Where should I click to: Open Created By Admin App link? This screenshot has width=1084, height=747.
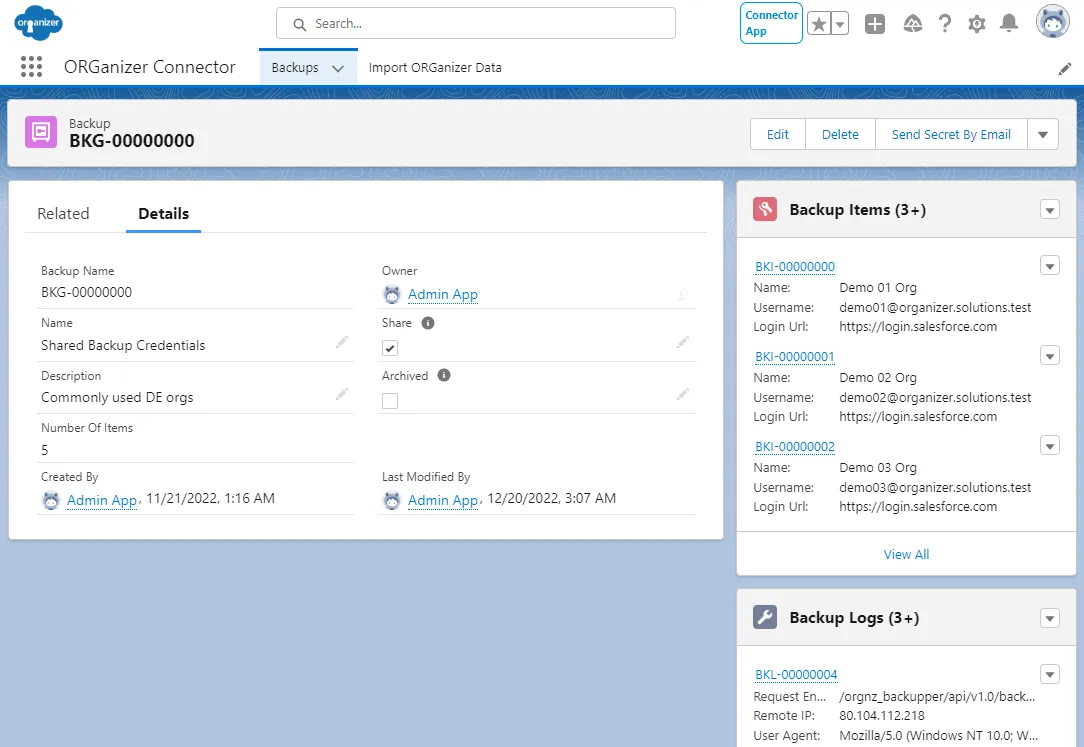(x=102, y=500)
